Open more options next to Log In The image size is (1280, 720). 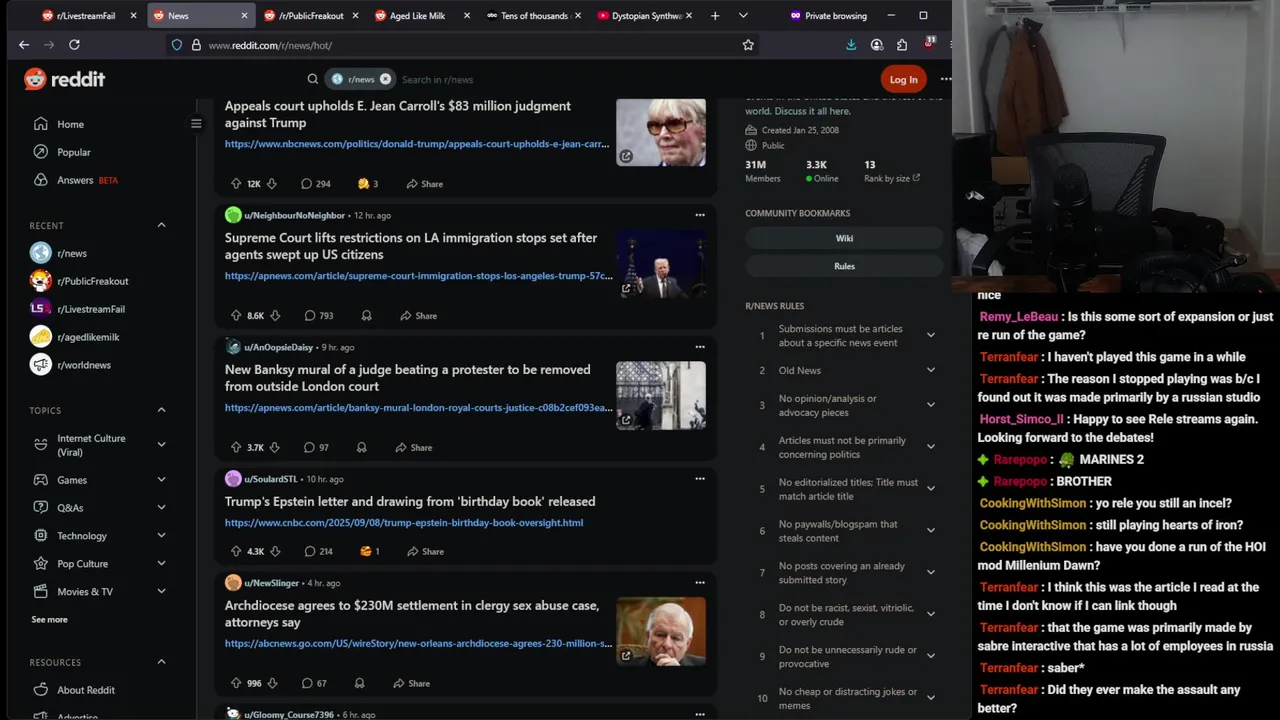click(x=945, y=79)
